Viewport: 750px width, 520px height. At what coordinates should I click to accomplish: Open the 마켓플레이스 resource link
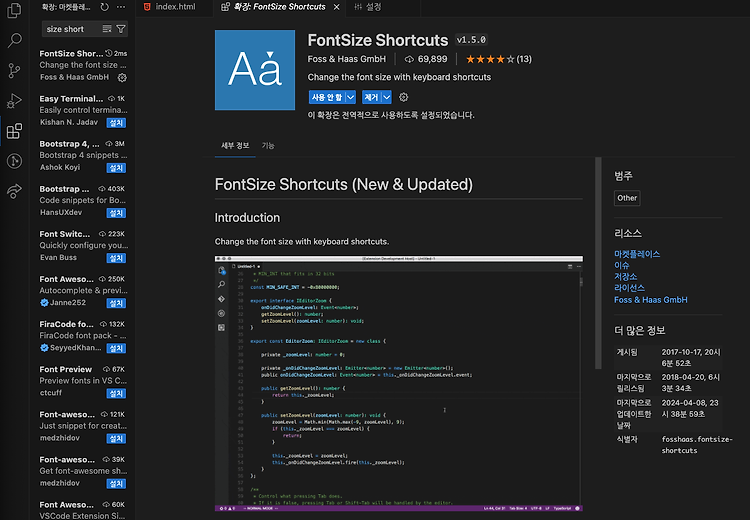tap(637, 254)
